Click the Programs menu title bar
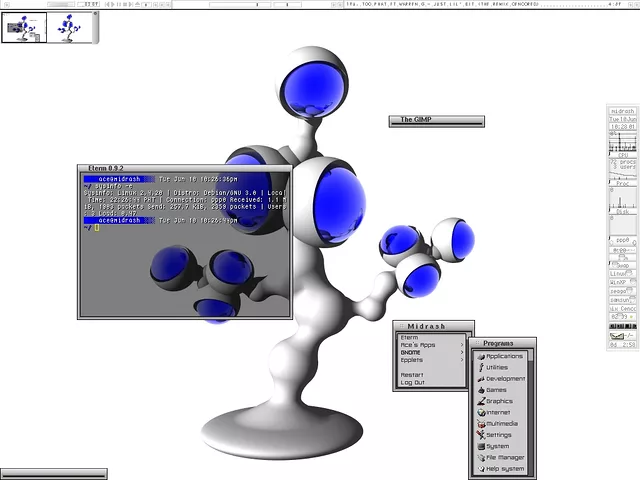Image resolution: width=640 pixels, height=480 pixels. pyautogui.click(x=502, y=343)
